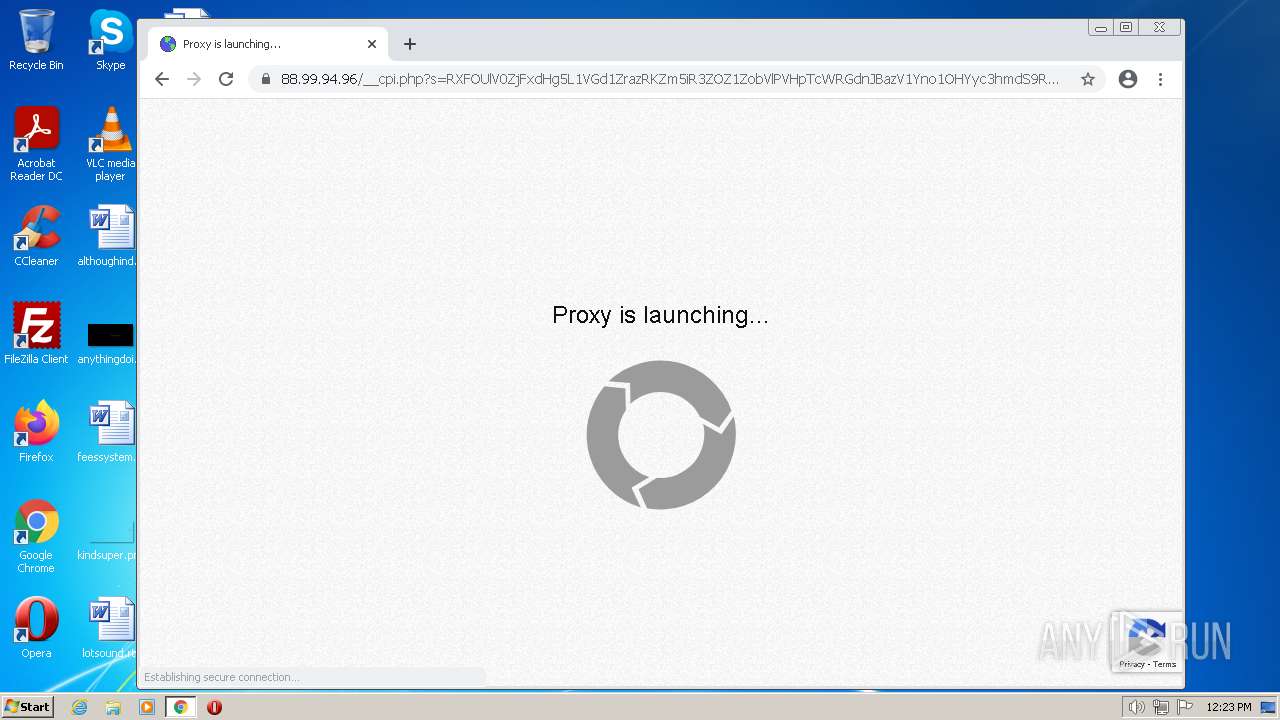Image resolution: width=1280 pixels, height=720 pixels.
Task: Launch Internet Explorer from the taskbar
Action: tap(80, 707)
